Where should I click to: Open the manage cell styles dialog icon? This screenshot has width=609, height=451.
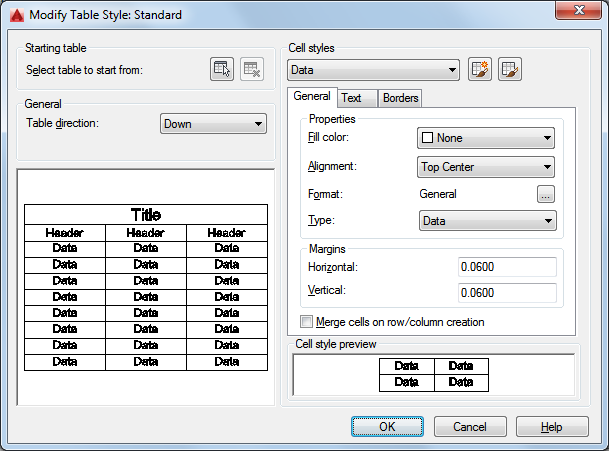pyautogui.click(x=510, y=70)
